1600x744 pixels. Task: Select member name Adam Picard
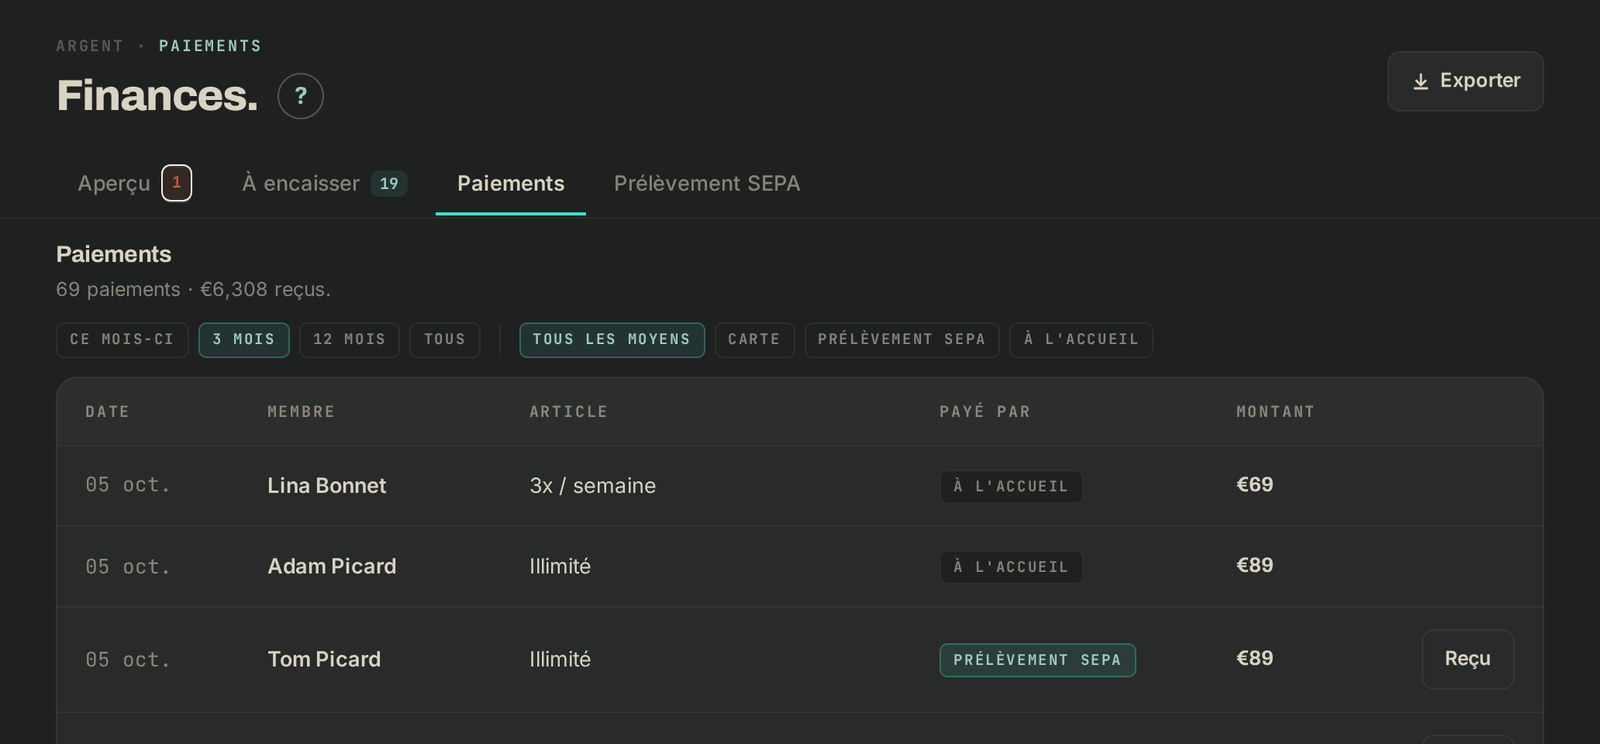point(332,567)
